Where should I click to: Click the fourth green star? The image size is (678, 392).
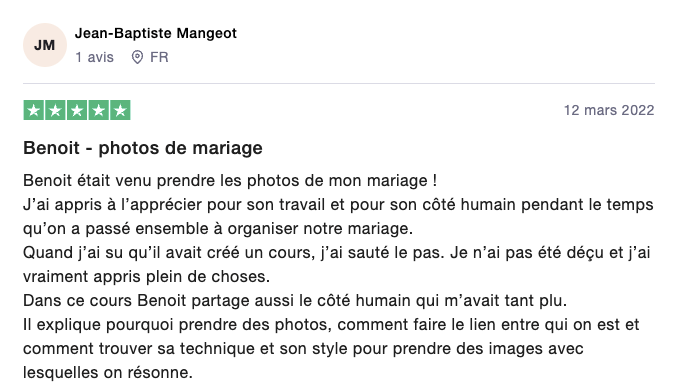coord(99,110)
